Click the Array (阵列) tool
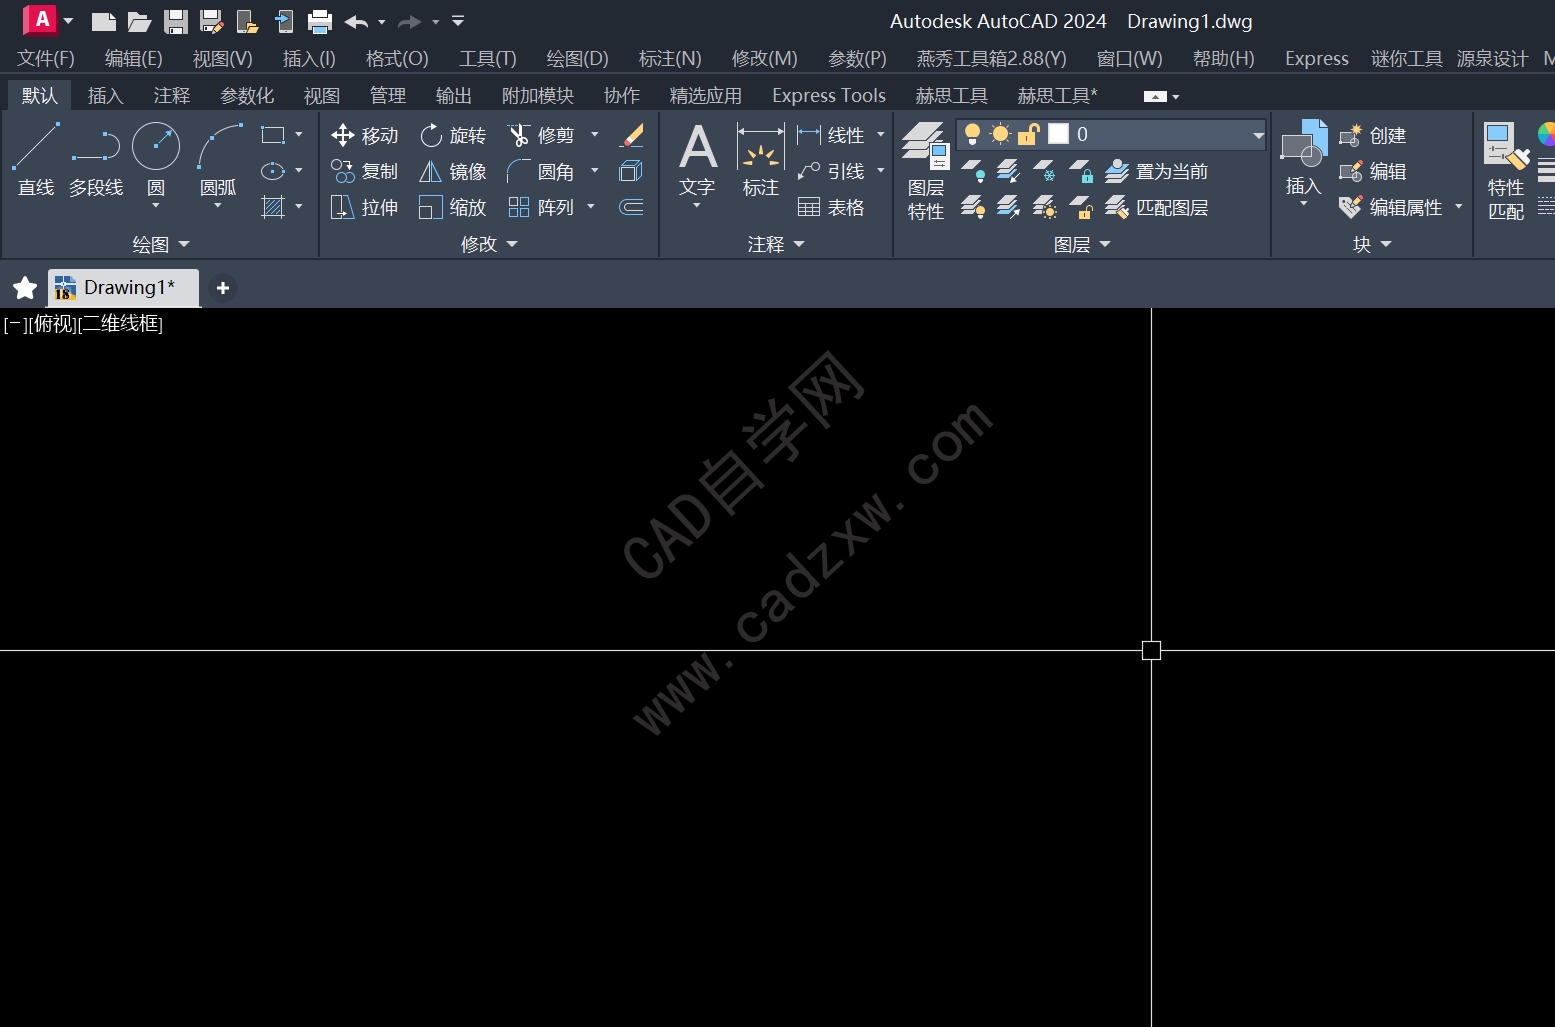1555x1027 pixels. (541, 207)
